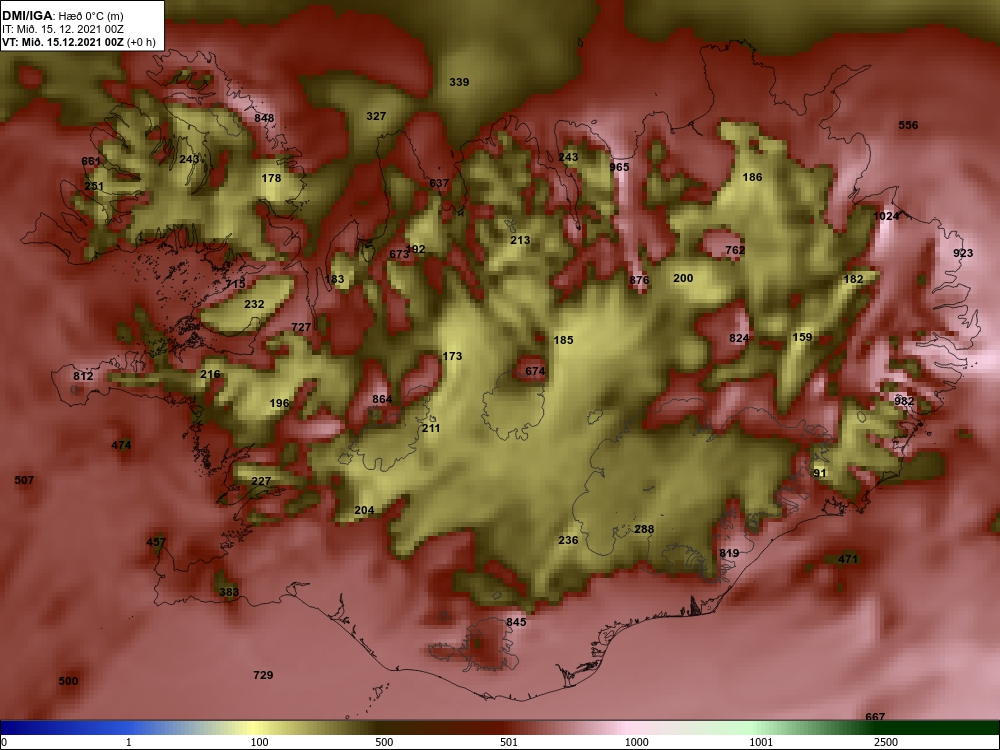
Task: Click the title text 'DMI/IGA: Hæð 0°C (m)'
Action: tap(62, 16)
